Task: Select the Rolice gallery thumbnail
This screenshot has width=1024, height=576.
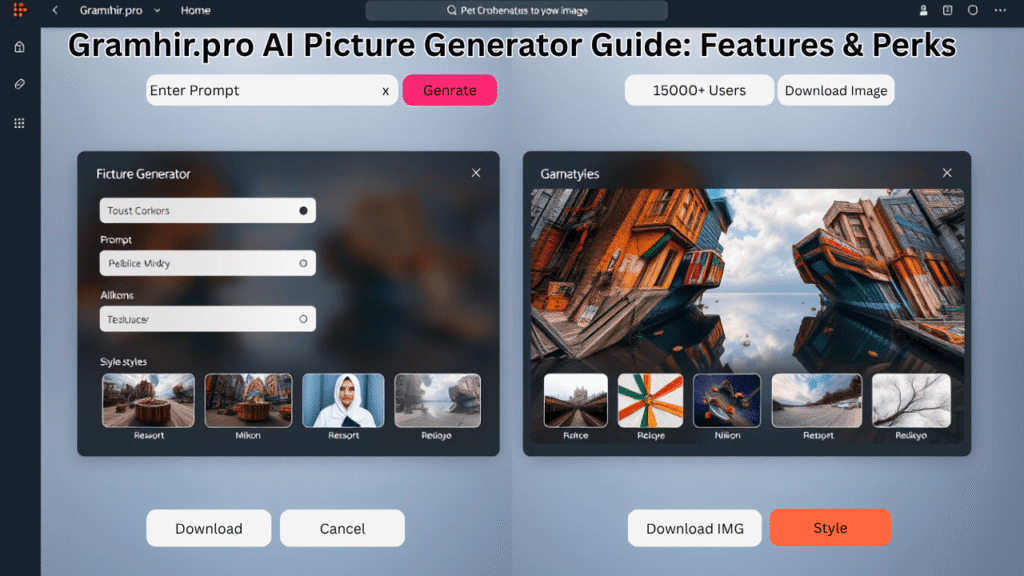Action: [575, 400]
